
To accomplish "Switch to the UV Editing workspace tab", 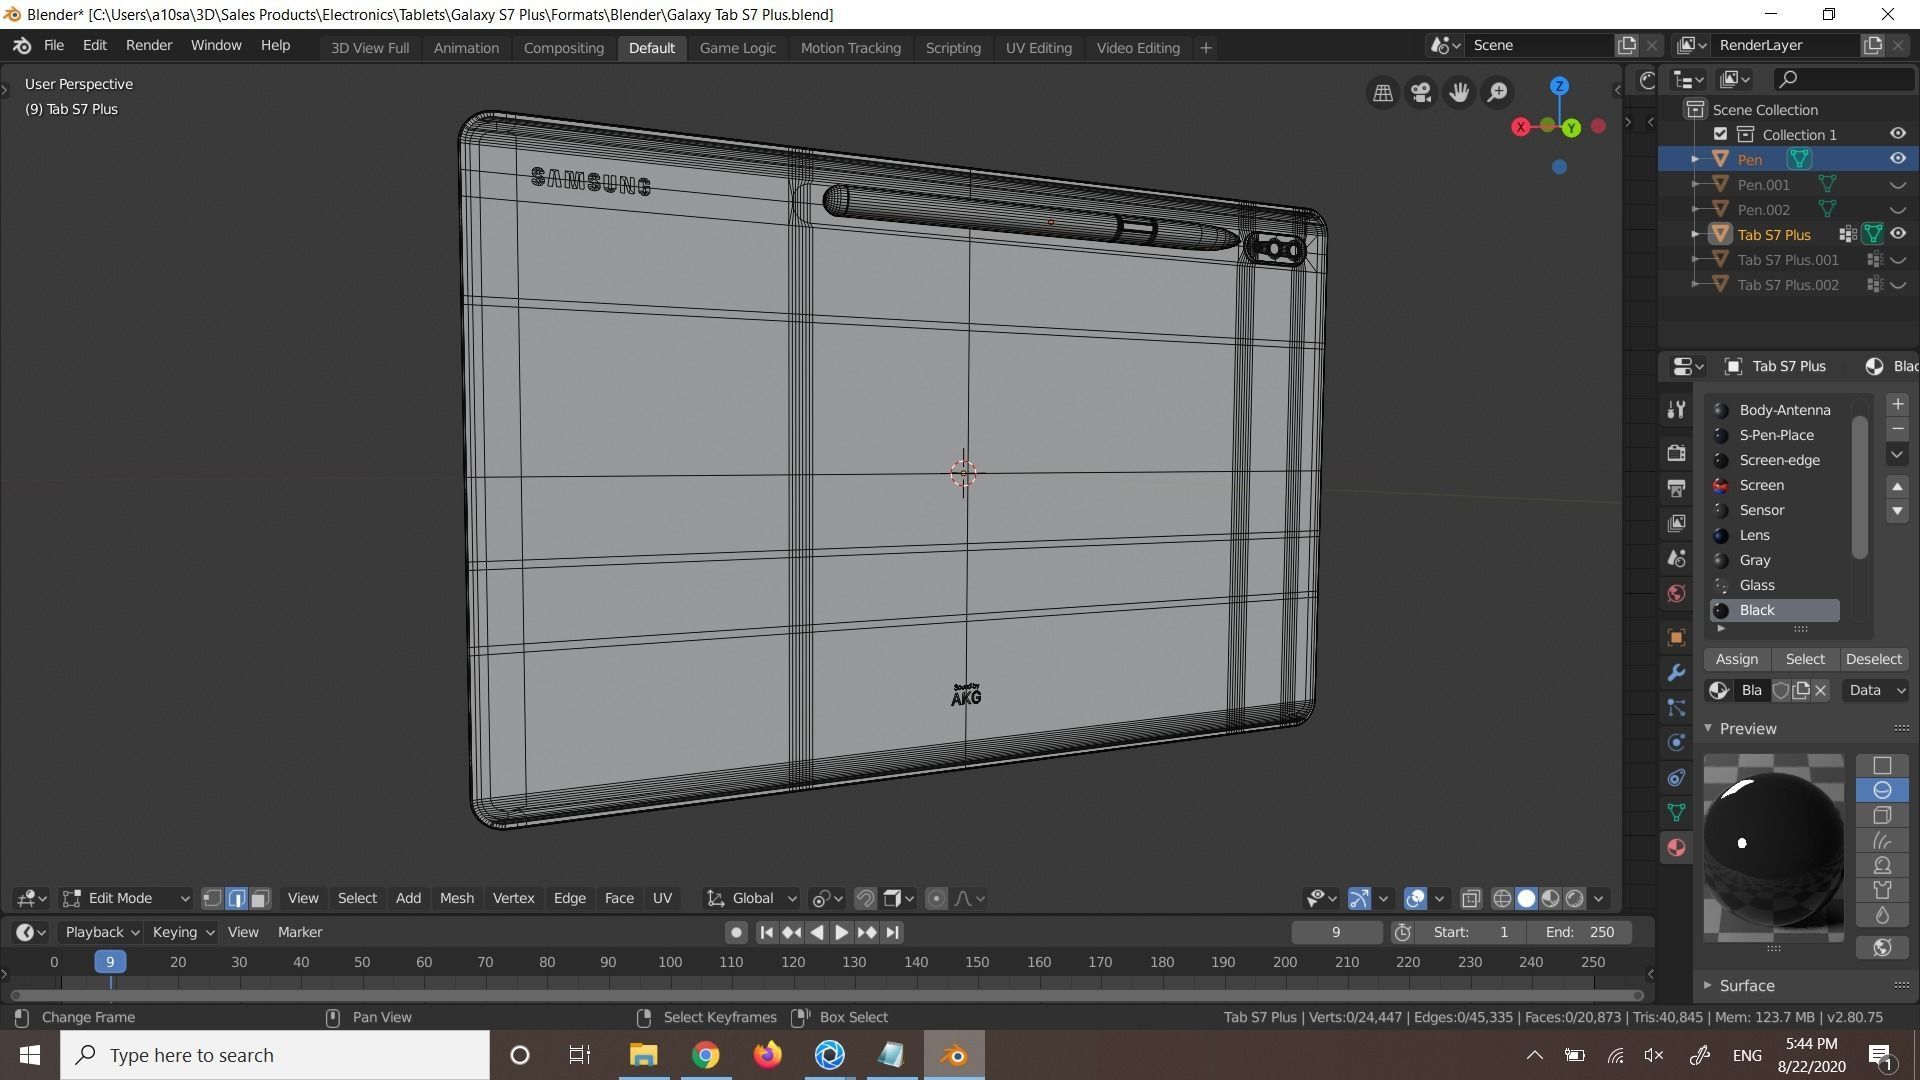I will (1038, 48).
